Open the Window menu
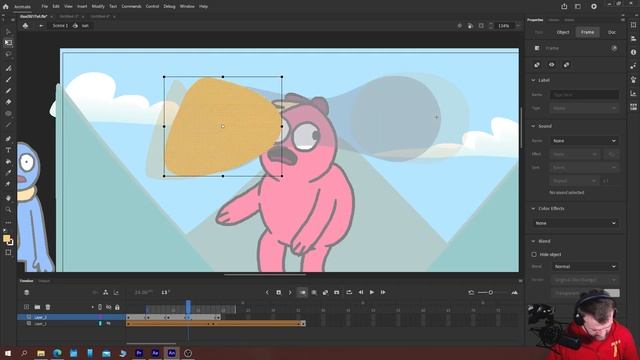This screenshot has height=360, width=640. coord(187,7)
